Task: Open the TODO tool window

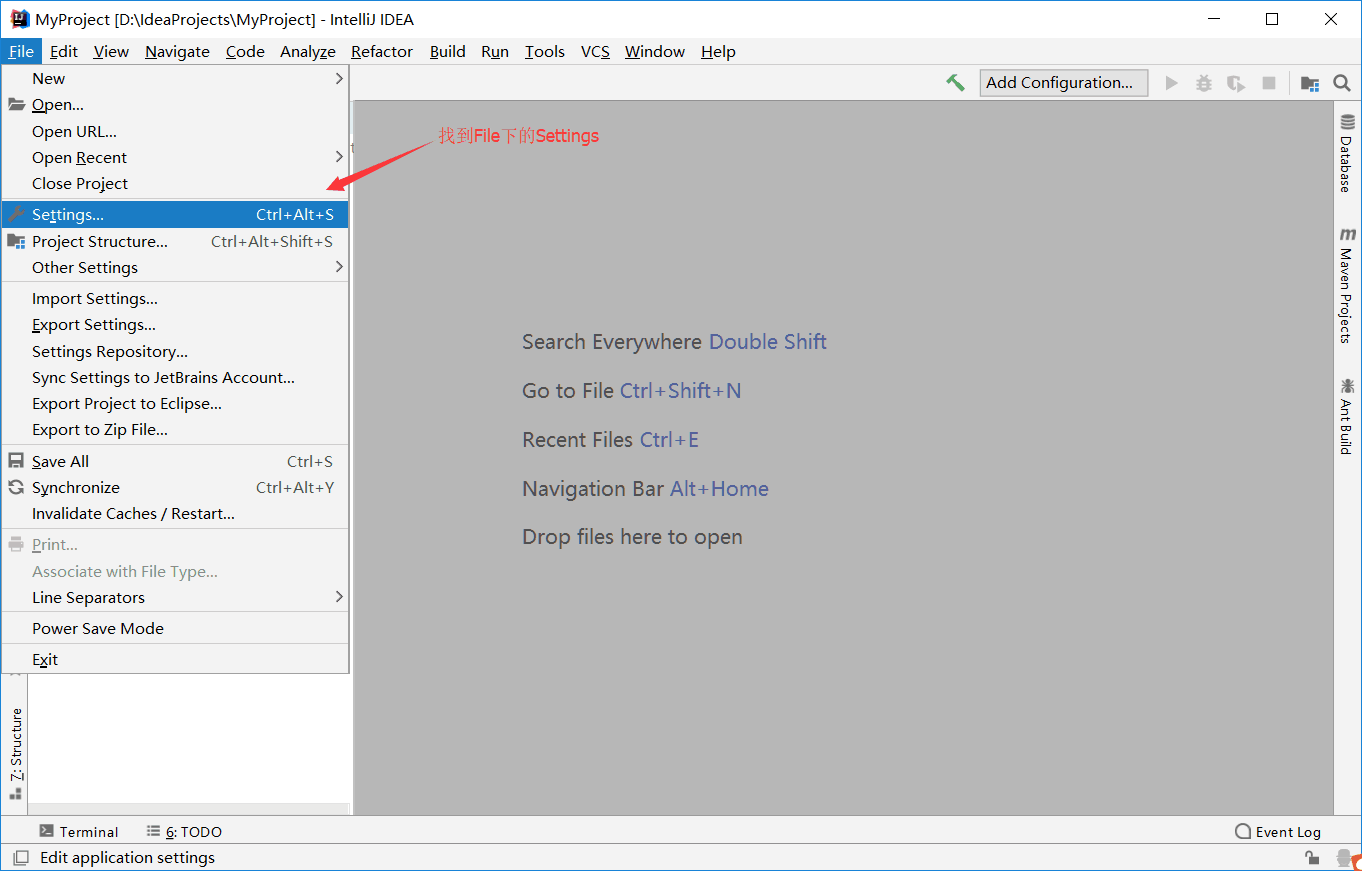Action: click(184, 832)
